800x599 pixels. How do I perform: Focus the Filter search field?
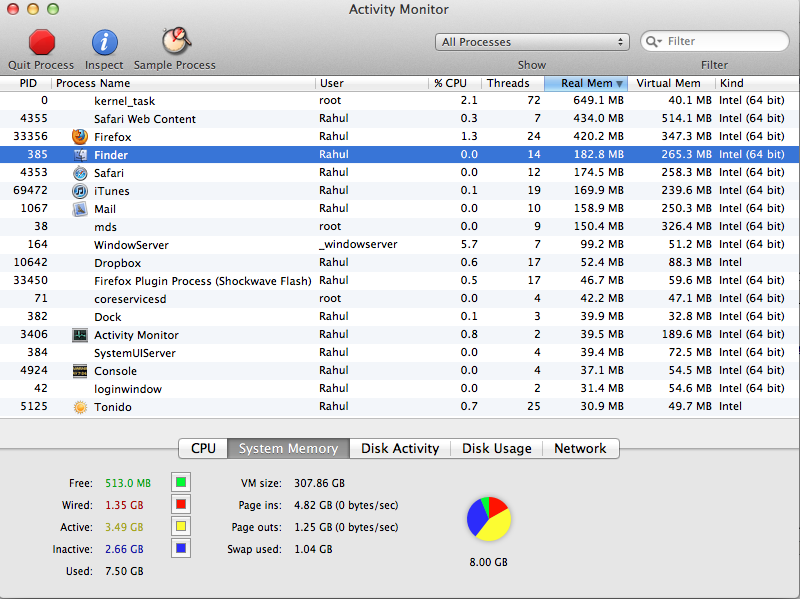715,41
